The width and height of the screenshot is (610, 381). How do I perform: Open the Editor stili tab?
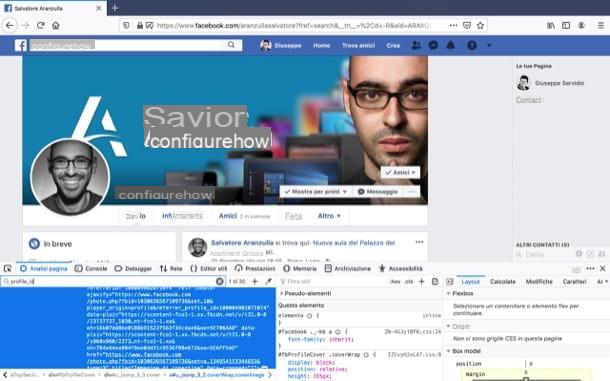[x=209, y=269]
